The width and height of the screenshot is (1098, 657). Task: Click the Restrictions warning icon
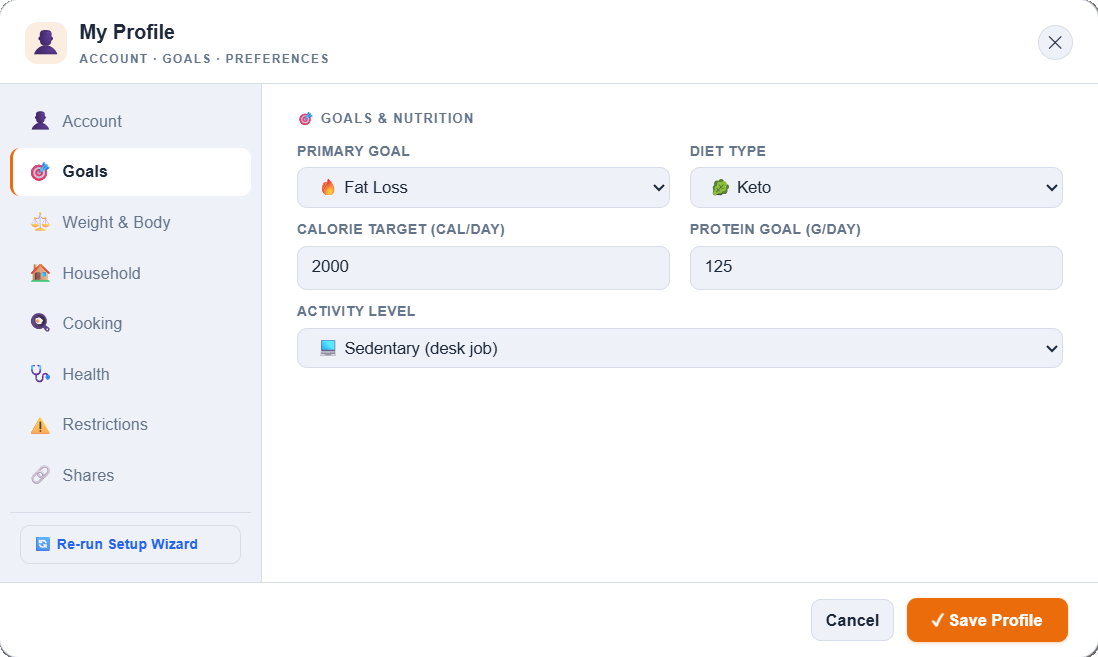pos(40,425)
